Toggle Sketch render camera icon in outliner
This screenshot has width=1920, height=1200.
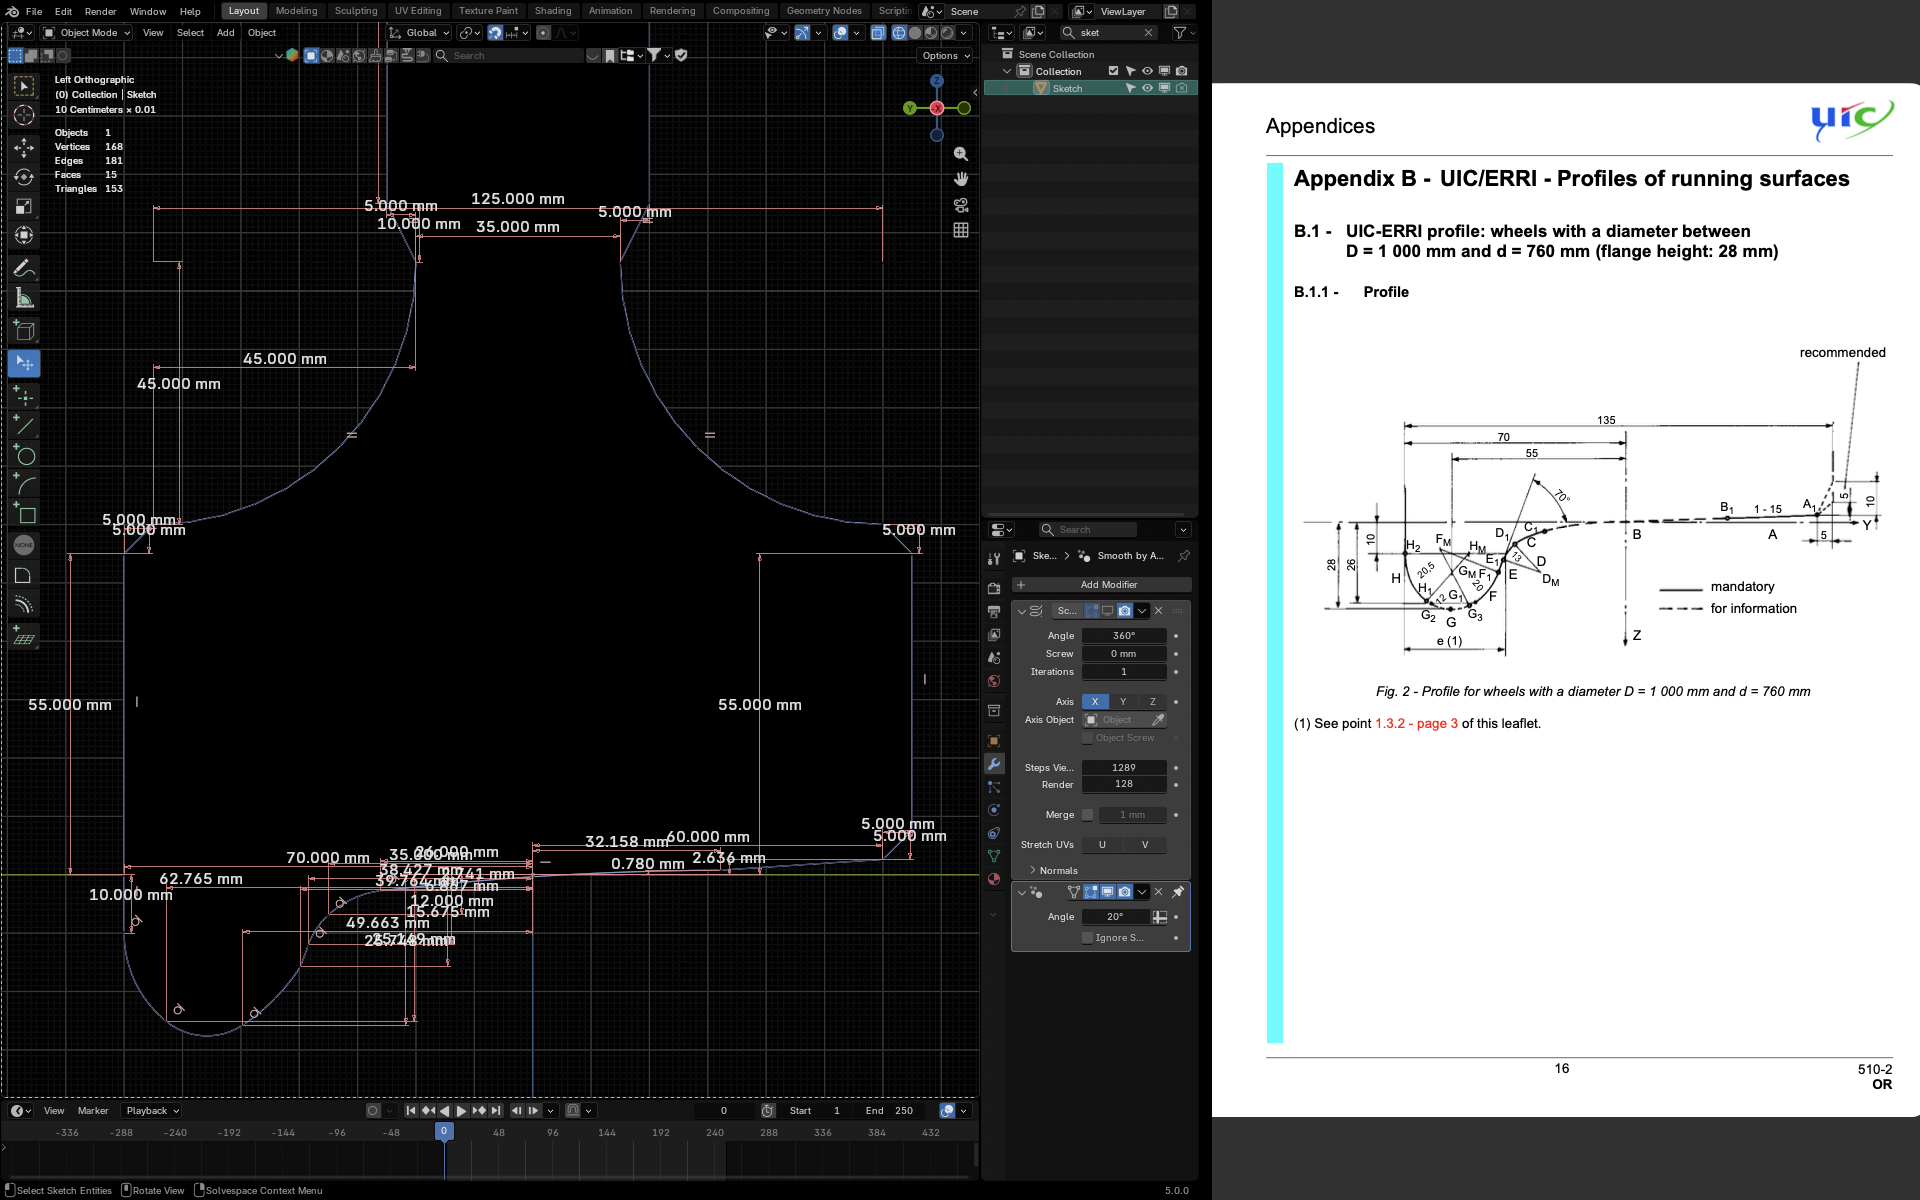[1181, 88]
